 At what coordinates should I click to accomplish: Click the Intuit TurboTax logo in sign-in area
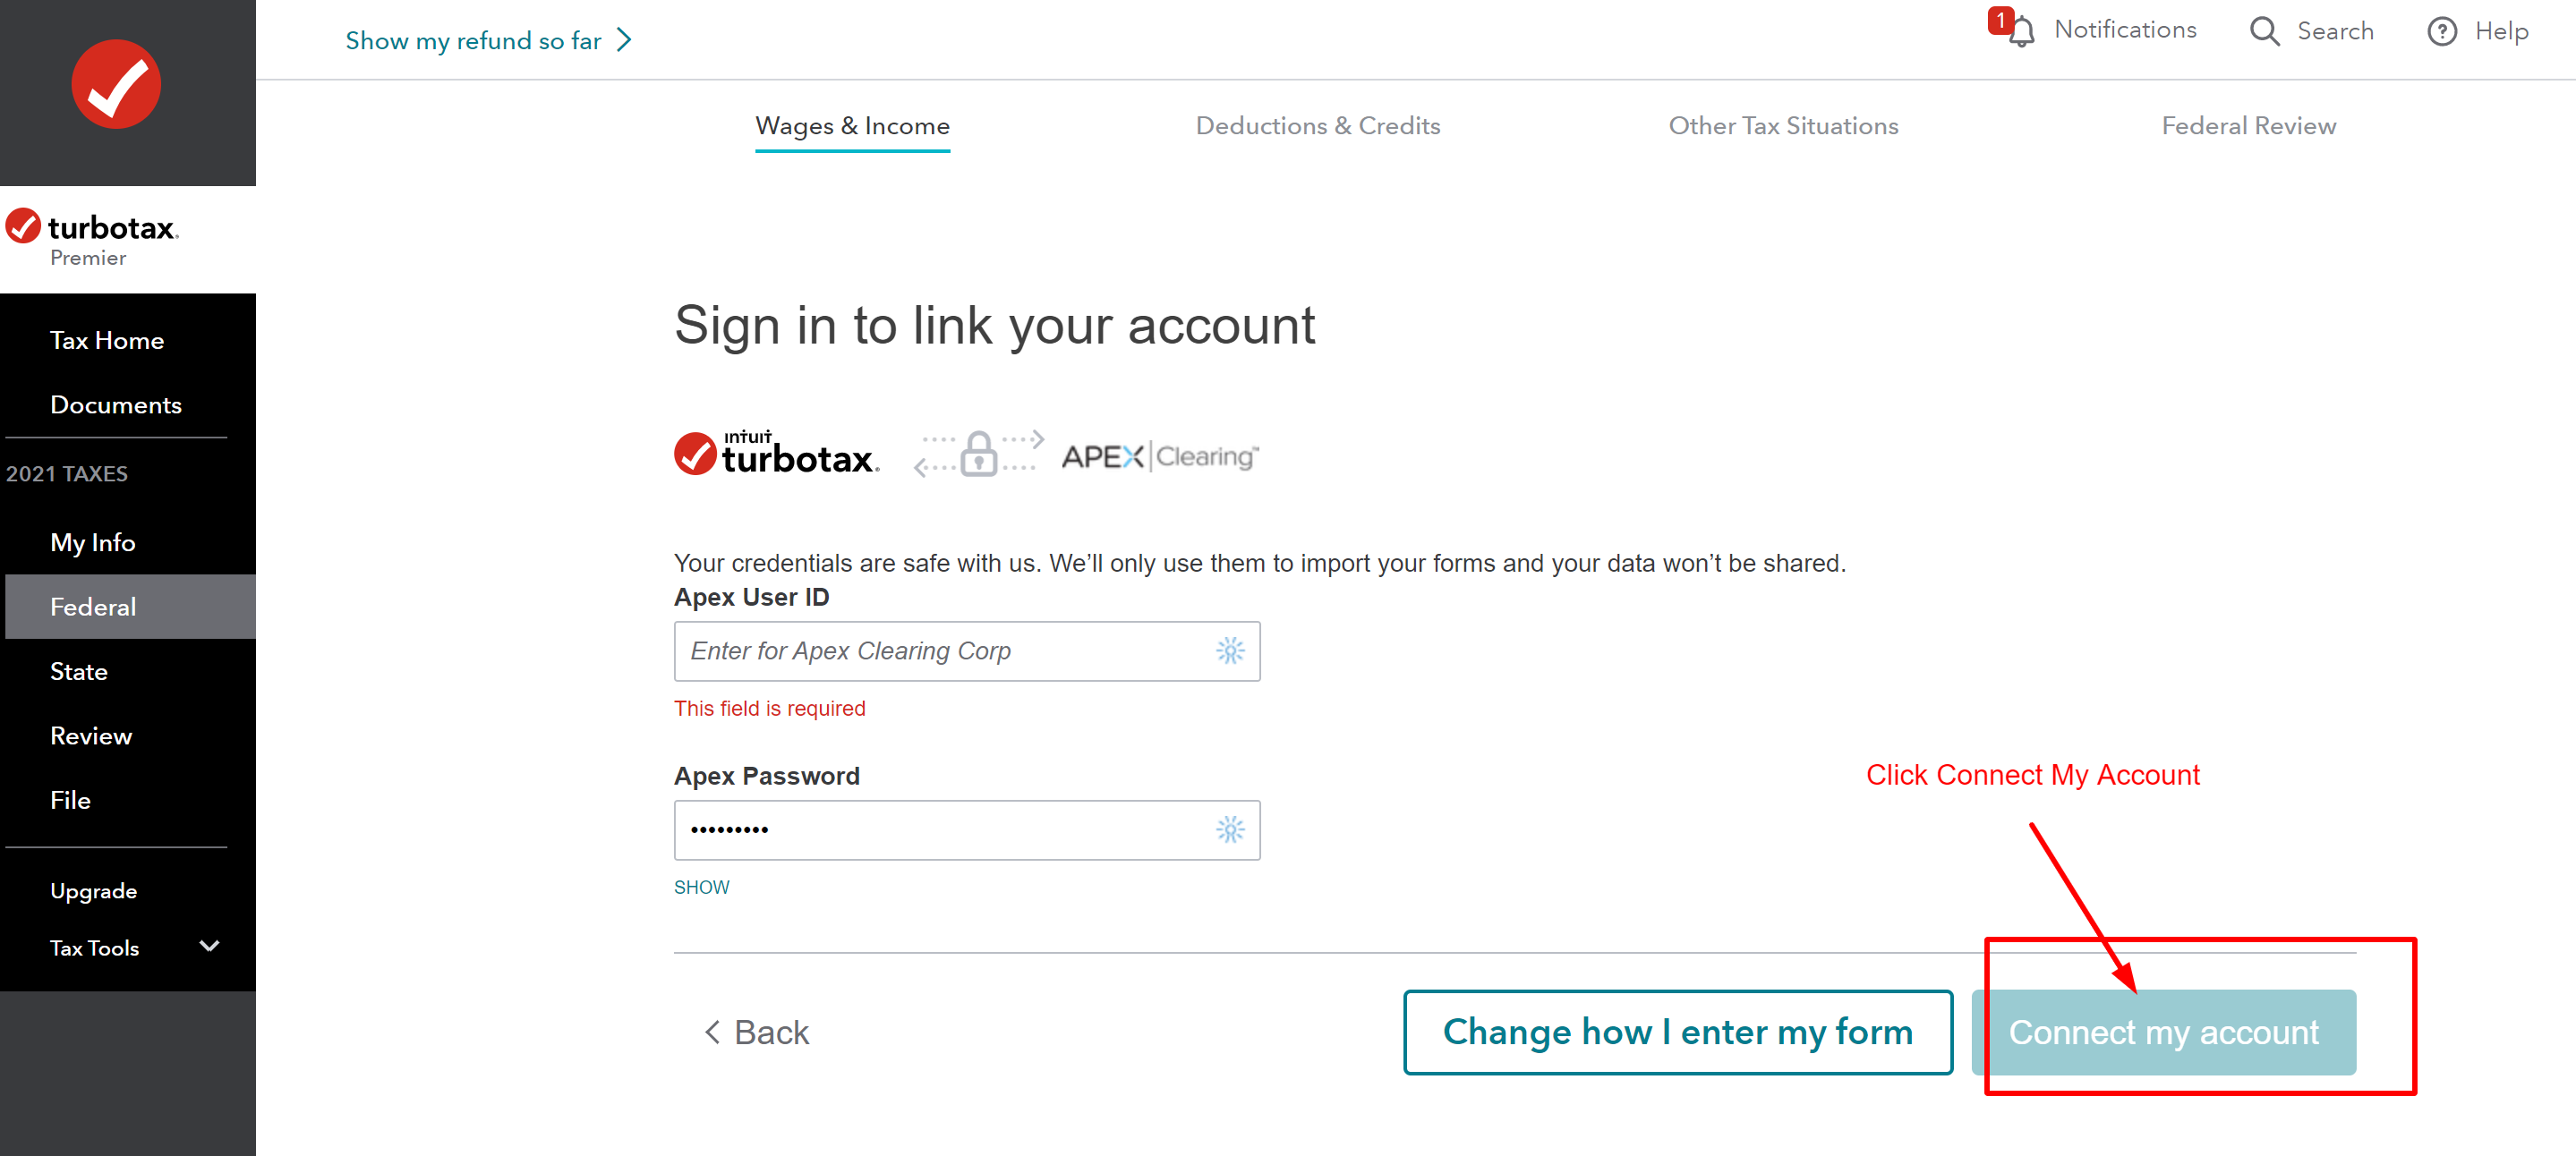pos(777,453)
